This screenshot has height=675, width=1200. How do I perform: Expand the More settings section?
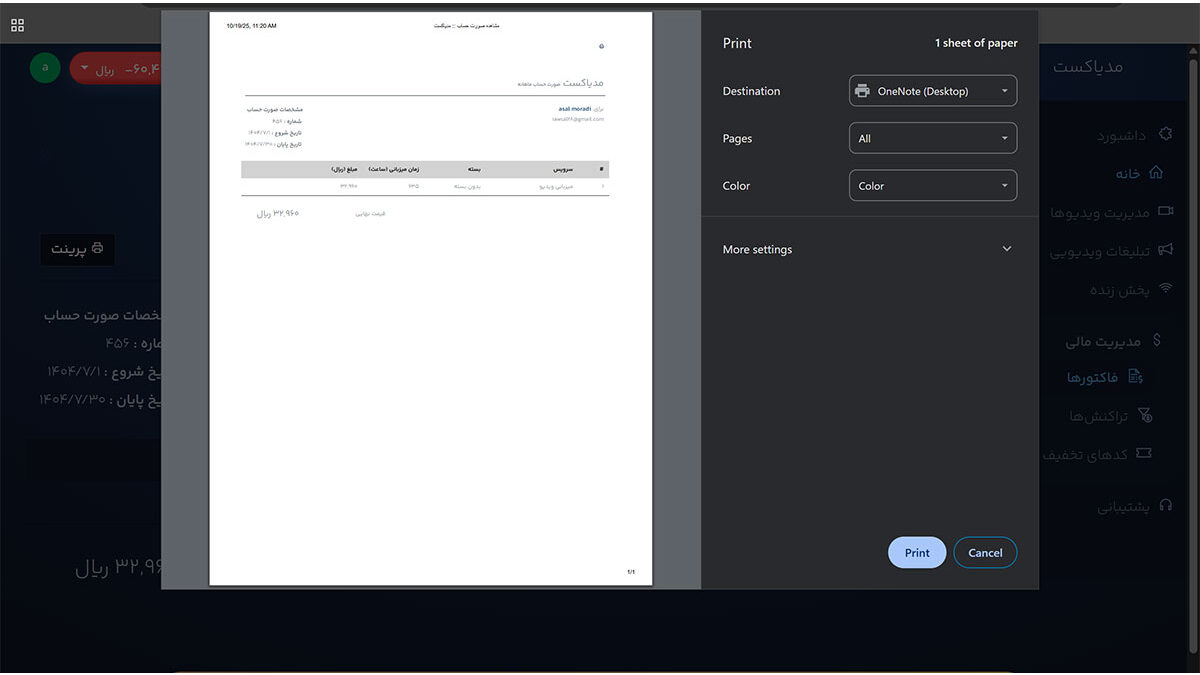coord(868,250)
